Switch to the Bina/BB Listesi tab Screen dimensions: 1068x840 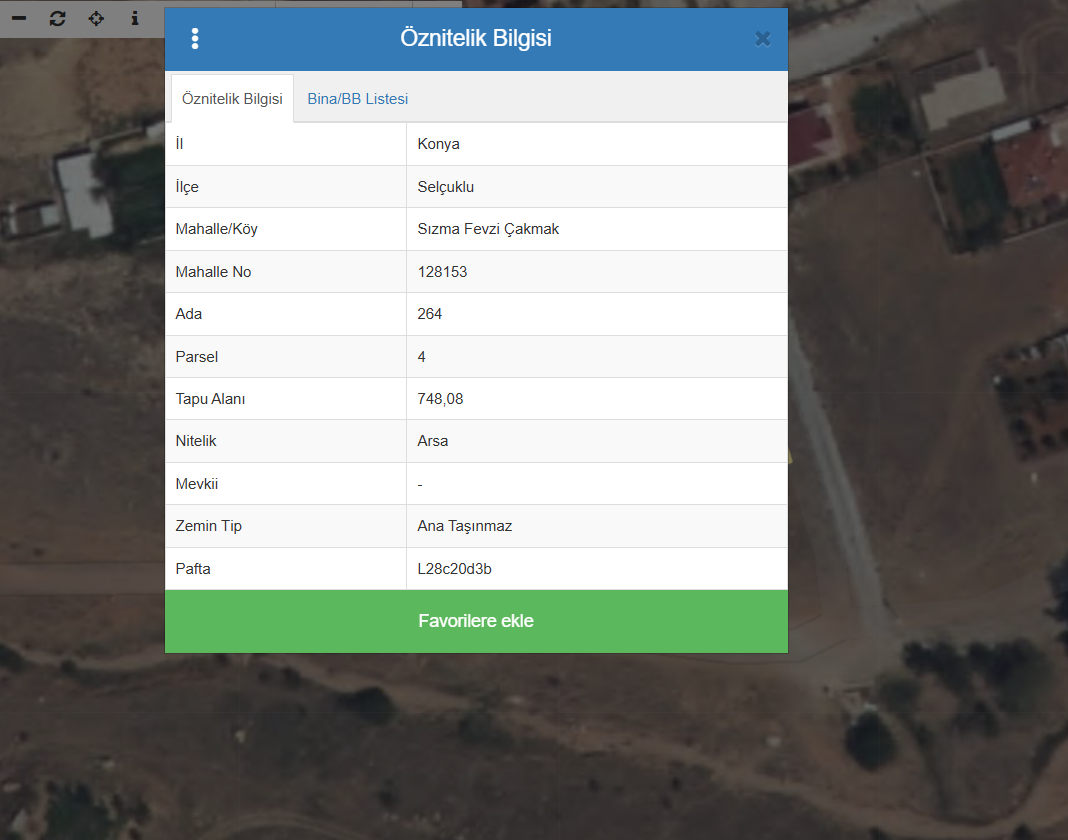tap(358, 99)
